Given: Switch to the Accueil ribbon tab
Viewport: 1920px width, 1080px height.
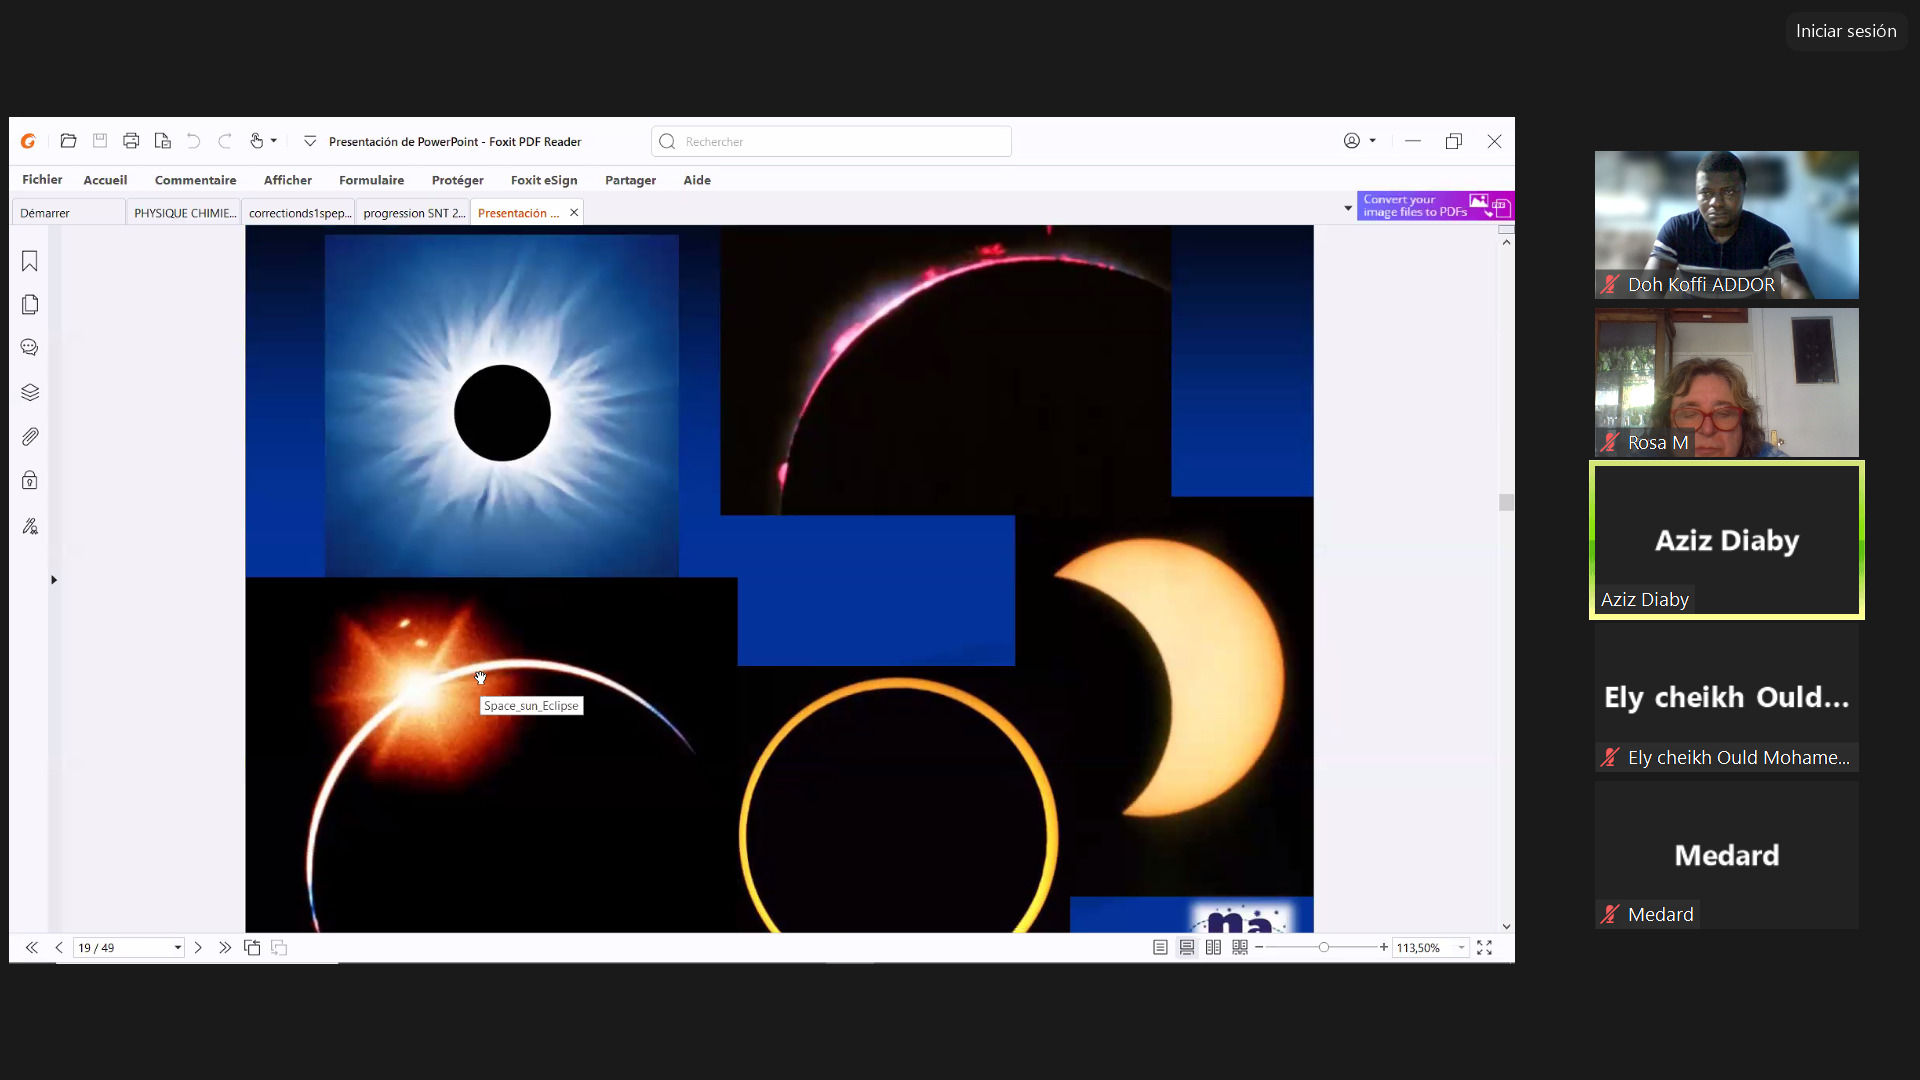Looking at the screenshot, I should [x=105, y=180].
